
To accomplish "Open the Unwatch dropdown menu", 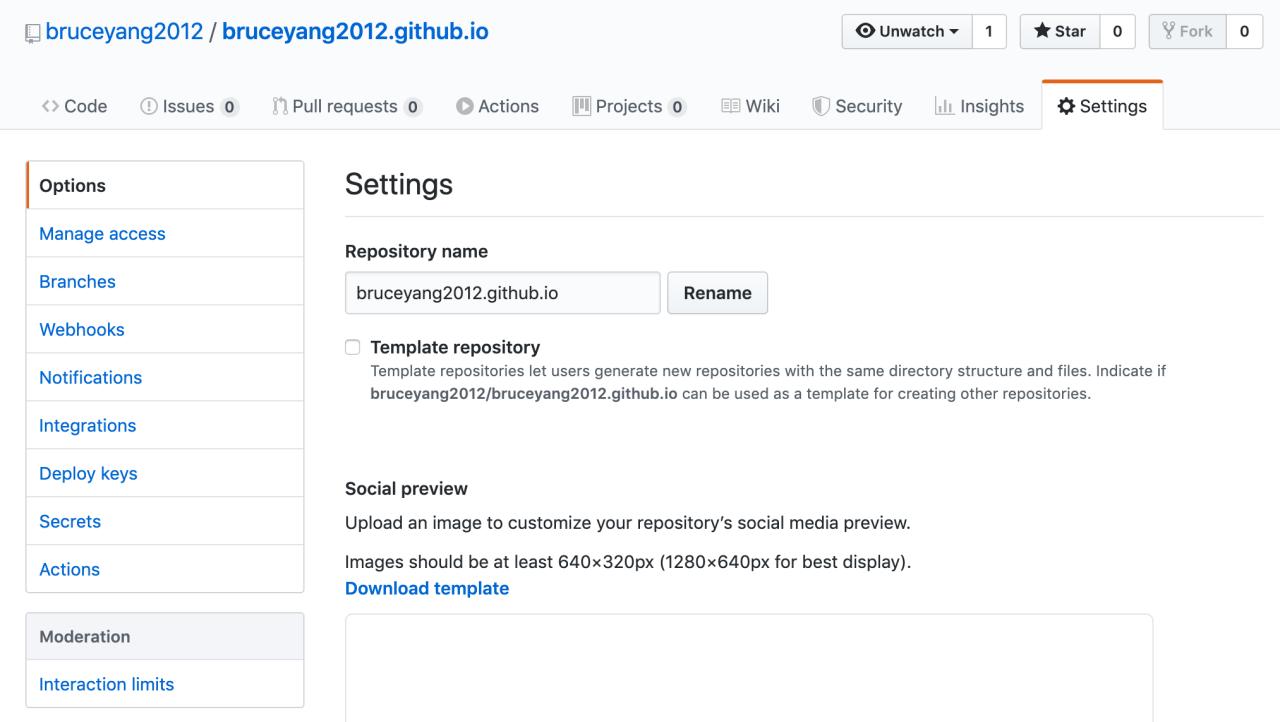I will pyautogui.click(x=907, y=31).
